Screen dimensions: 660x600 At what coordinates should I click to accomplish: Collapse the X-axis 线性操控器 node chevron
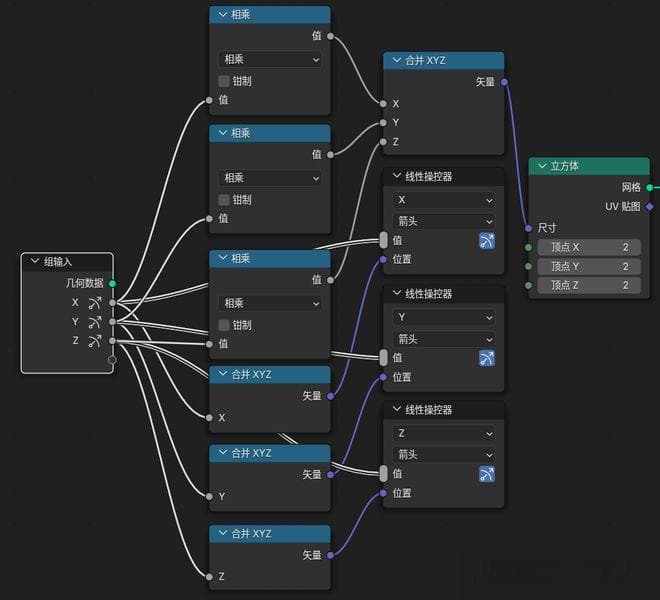(x=397, y=176)
